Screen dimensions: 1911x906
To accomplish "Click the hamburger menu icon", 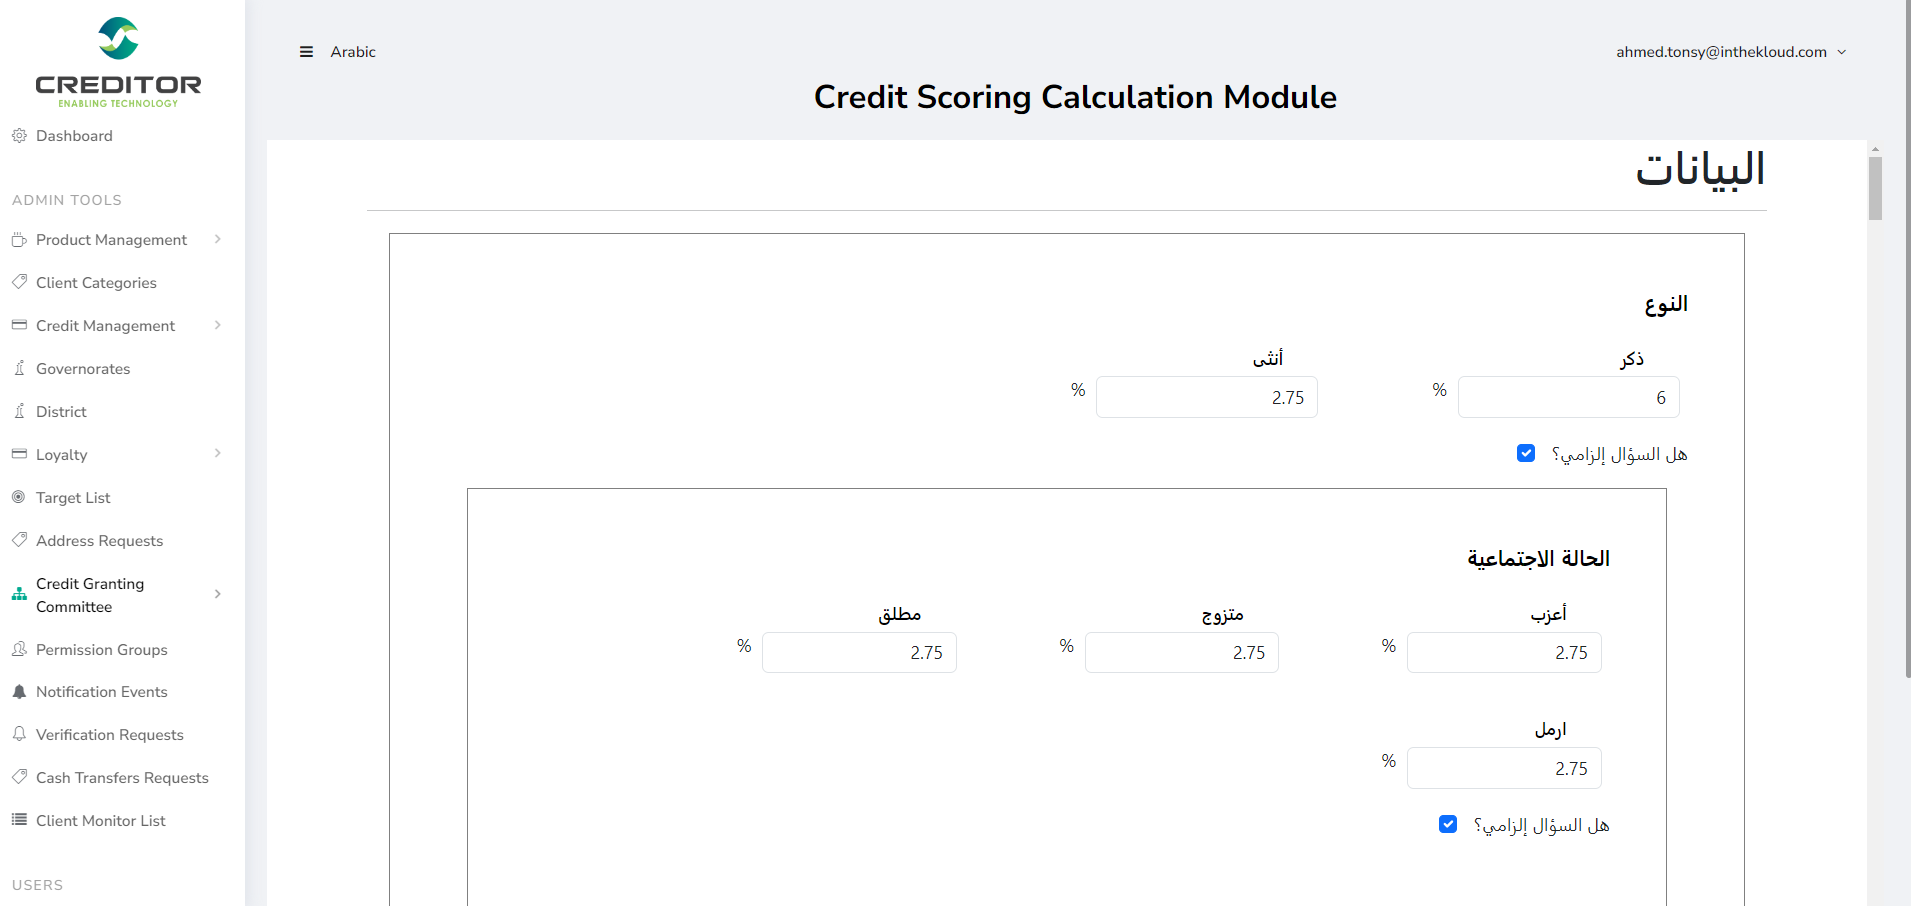I will click(x=306, y=52).
